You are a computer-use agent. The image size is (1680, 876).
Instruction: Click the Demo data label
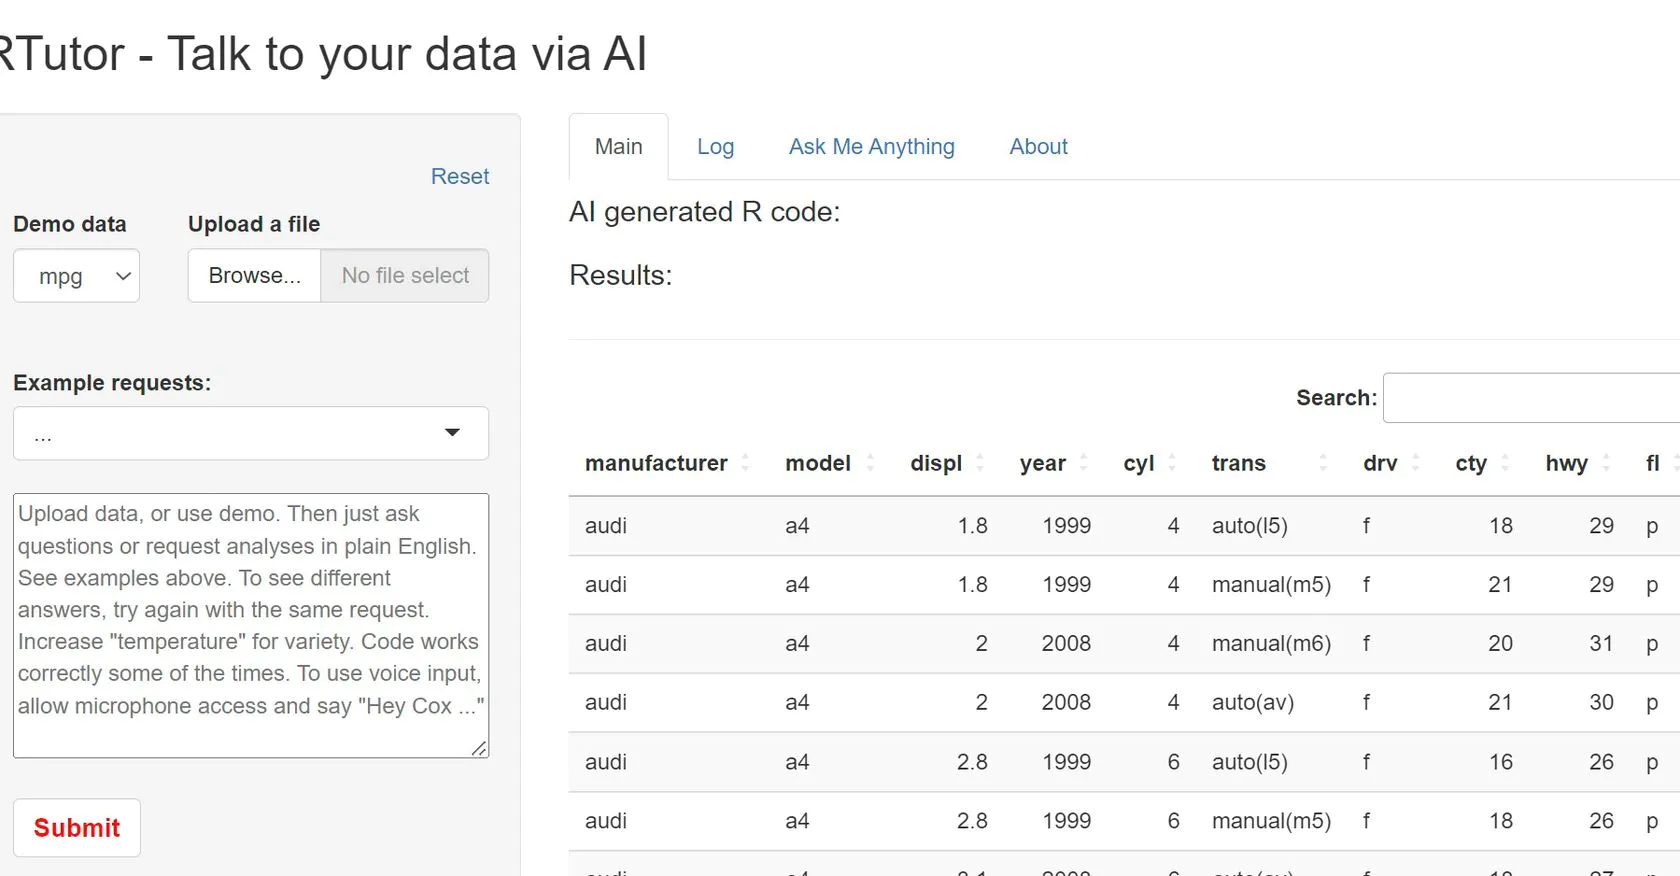[x=69, y=224]
